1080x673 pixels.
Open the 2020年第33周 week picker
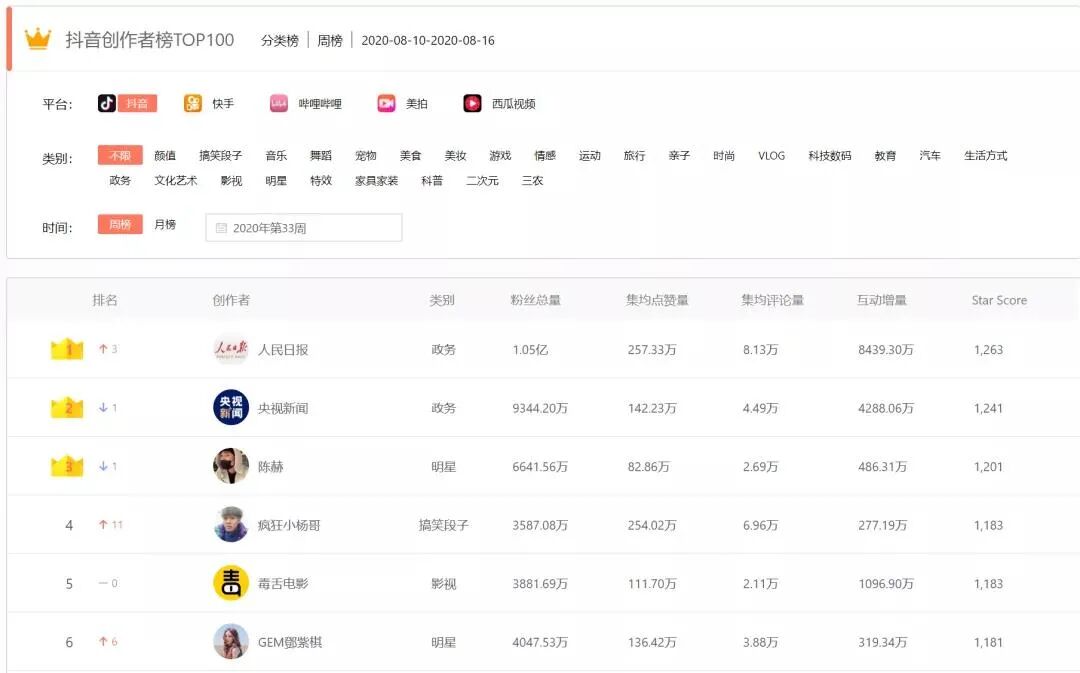pyautogui.click(x=304, y=228)
